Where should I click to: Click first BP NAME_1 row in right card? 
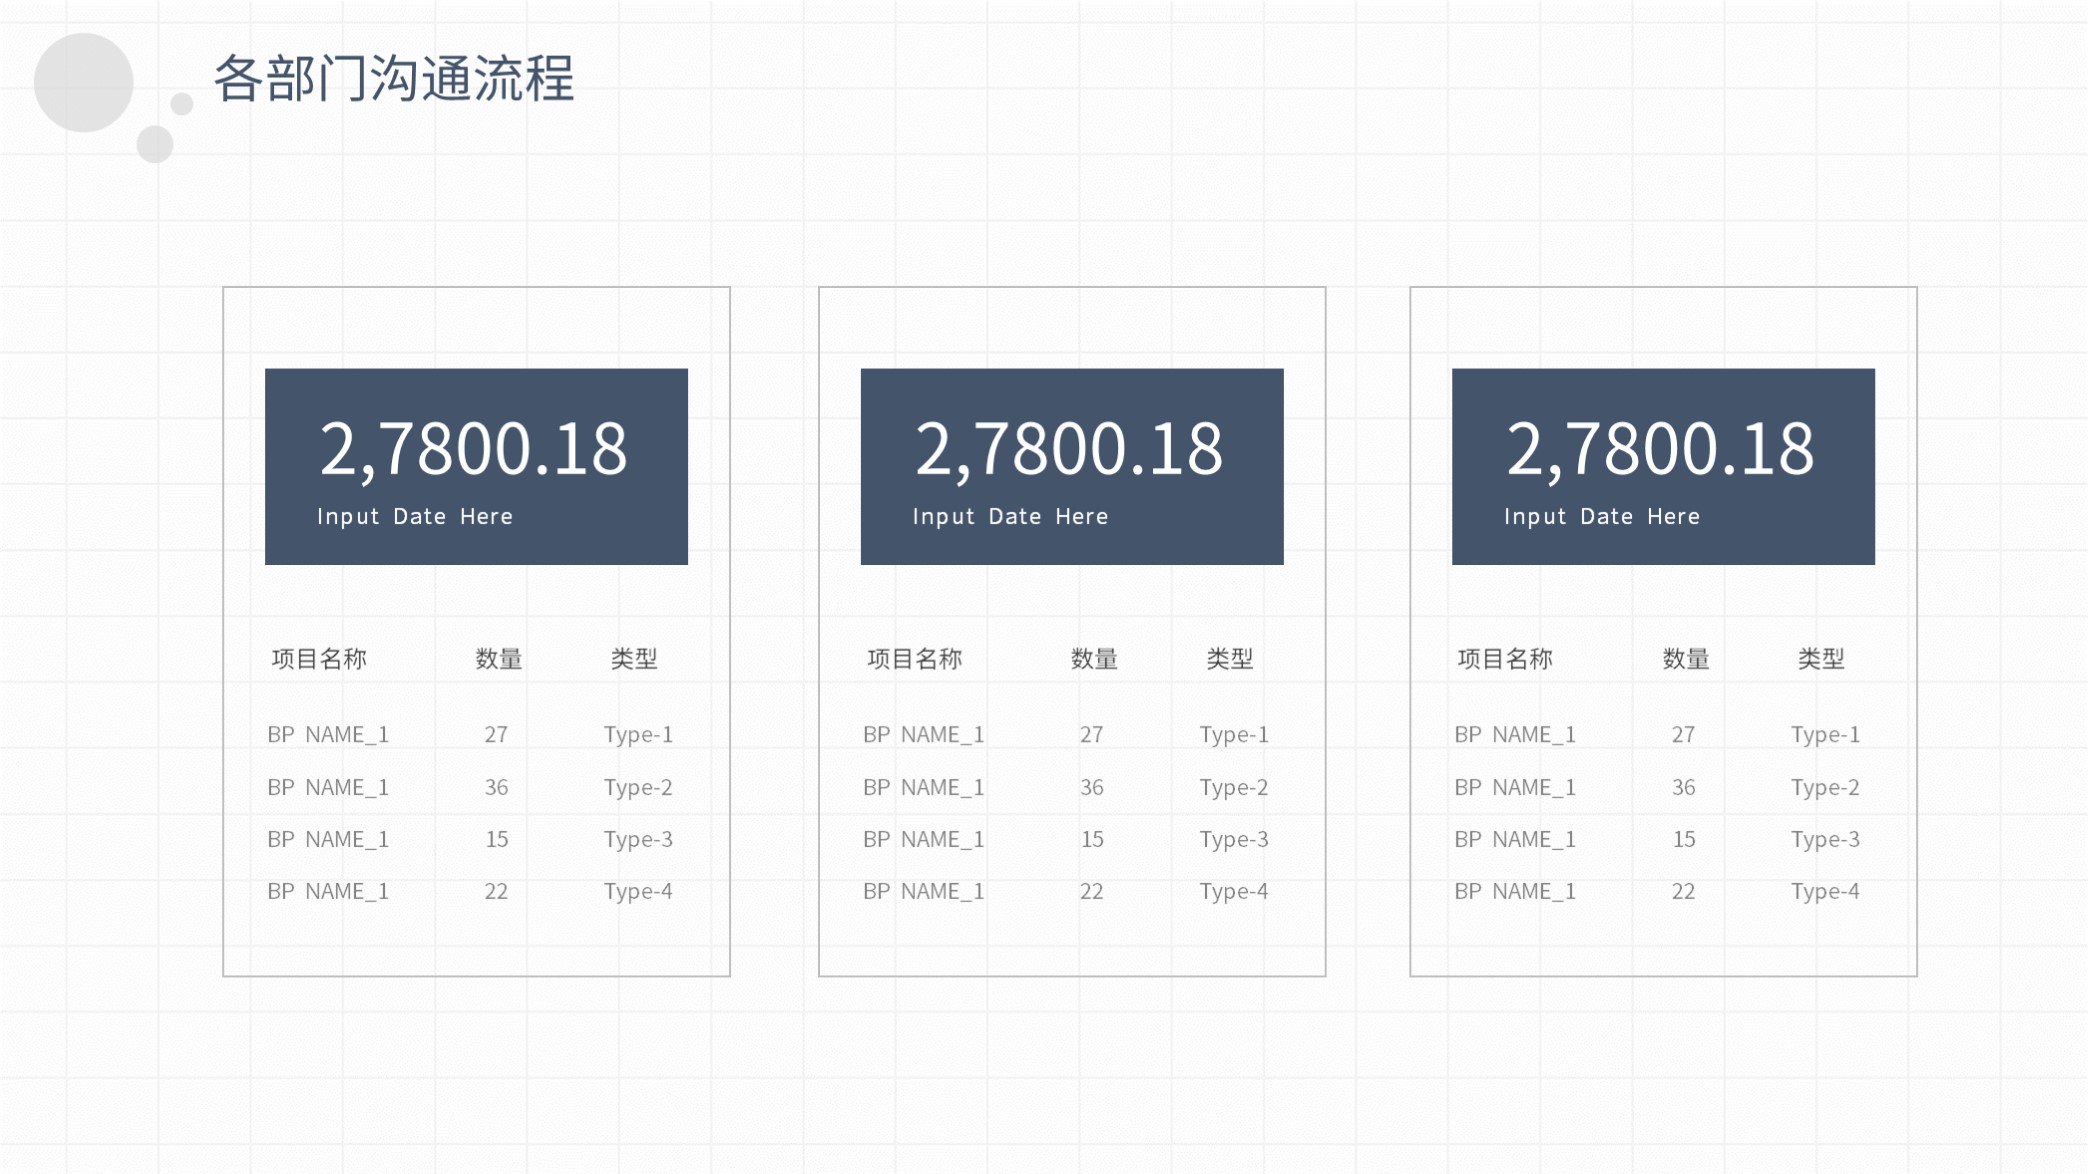click(x=1515, y=735)
